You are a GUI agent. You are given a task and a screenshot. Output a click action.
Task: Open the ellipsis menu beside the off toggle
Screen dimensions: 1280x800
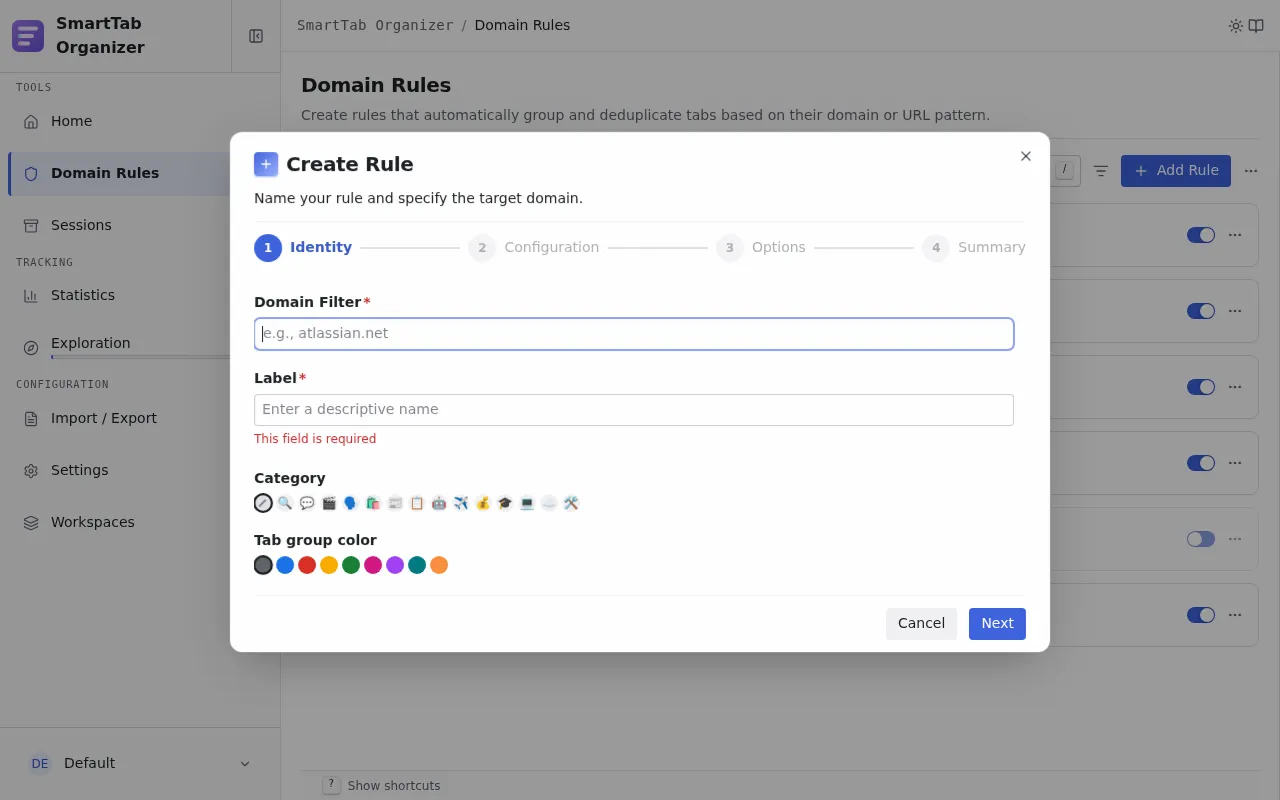pos(1235,539)
